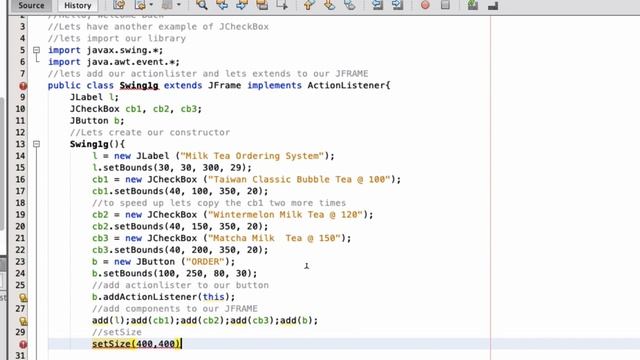Click "Matcha Milk Tea @ 150" string
The width and height of the screenshot is (640, 360).
tap(274, 238)
